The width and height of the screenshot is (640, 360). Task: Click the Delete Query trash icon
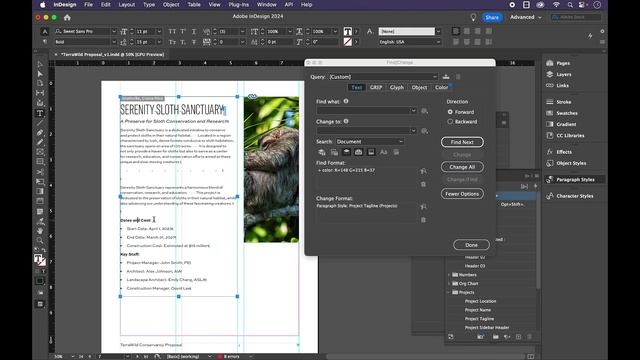pyautogui.click(x=458, y=77)
